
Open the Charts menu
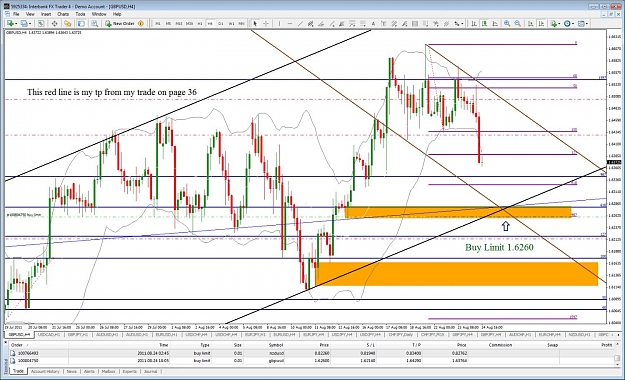pos(63,14)
